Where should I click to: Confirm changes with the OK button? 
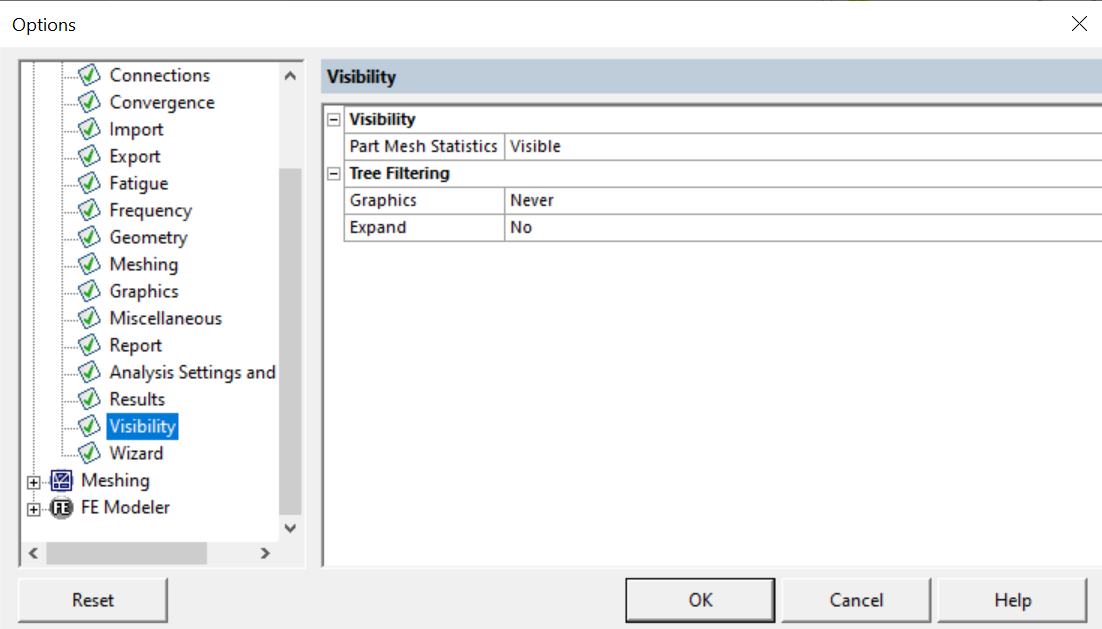(700, 600)
